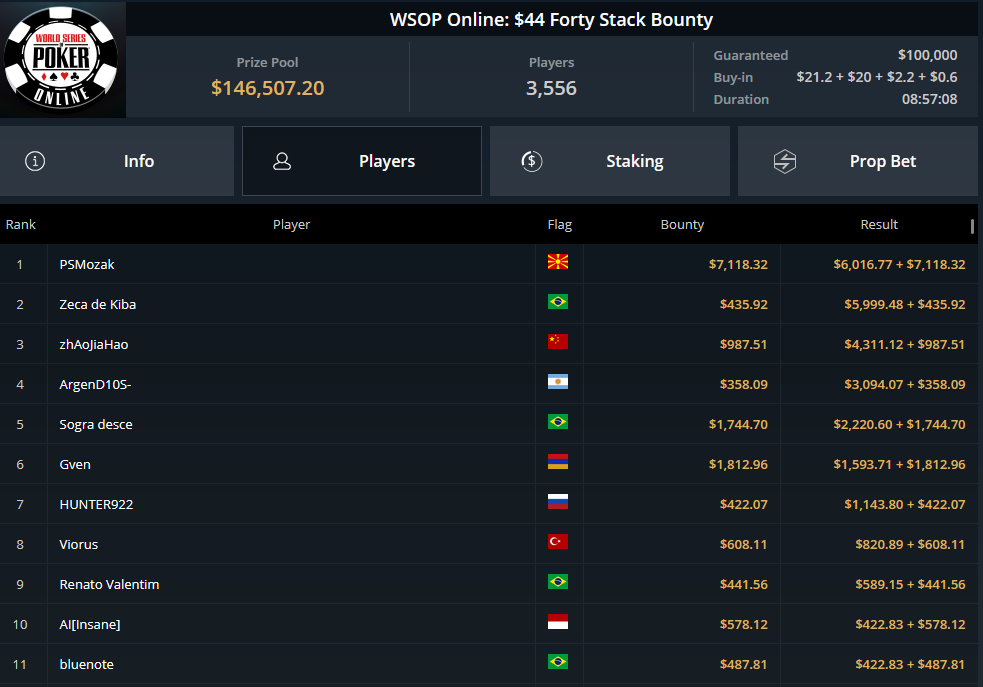Click PSMozak's North Macedonia flag
983x687 pixels.
click(x=558, y=262)
